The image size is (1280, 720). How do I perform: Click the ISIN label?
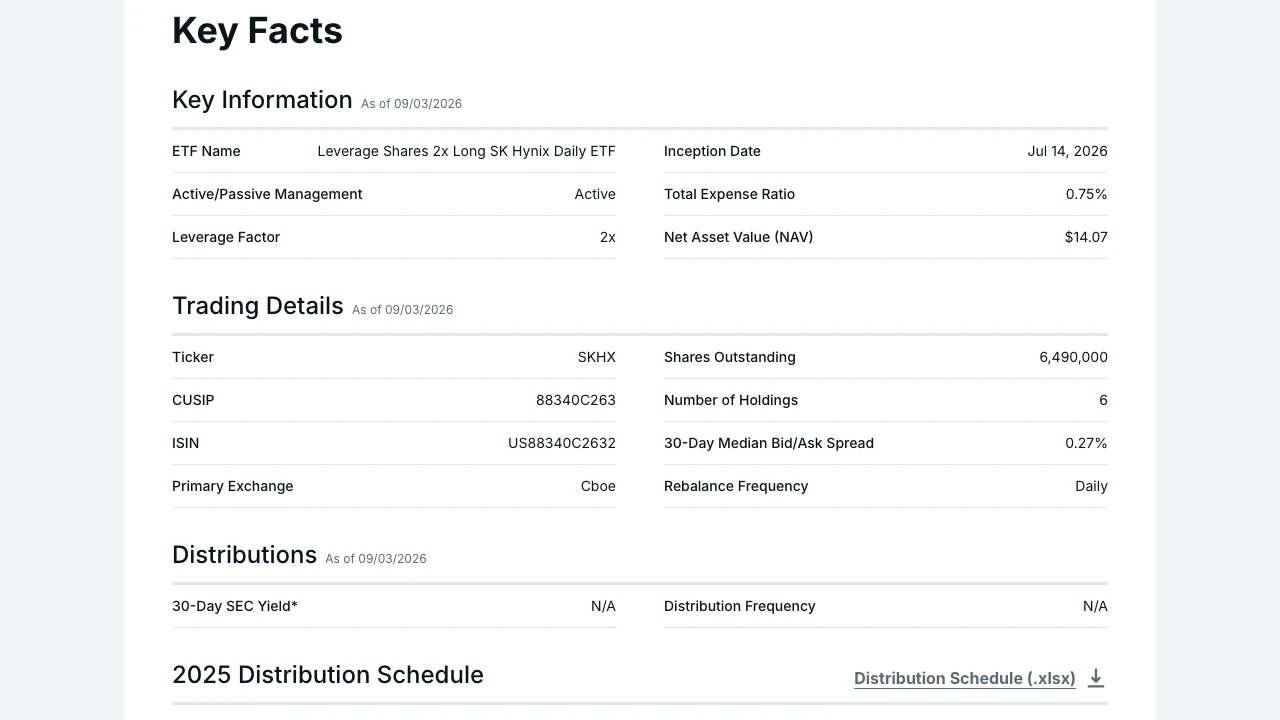185,443
